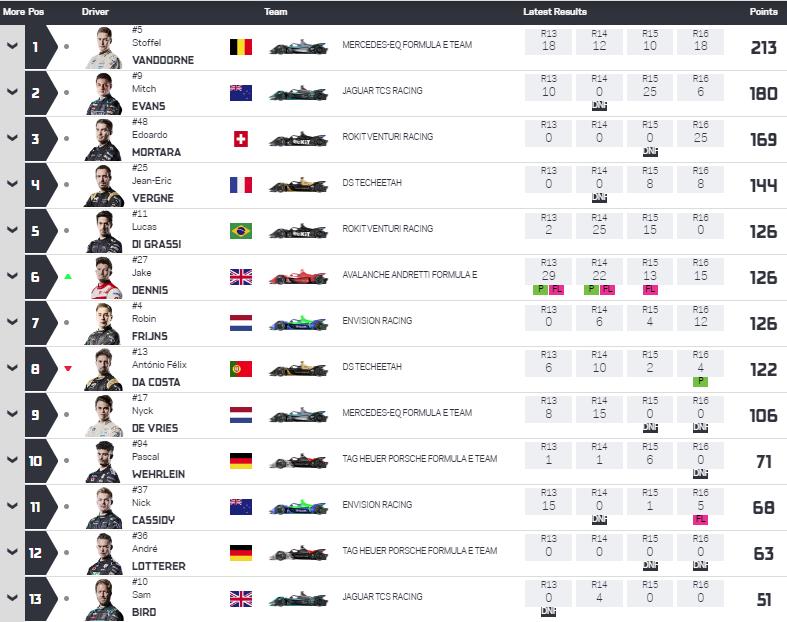787x622 pixels.
Task: Click the Portuguese flag next to Da Costa
Action: point(241,369)
